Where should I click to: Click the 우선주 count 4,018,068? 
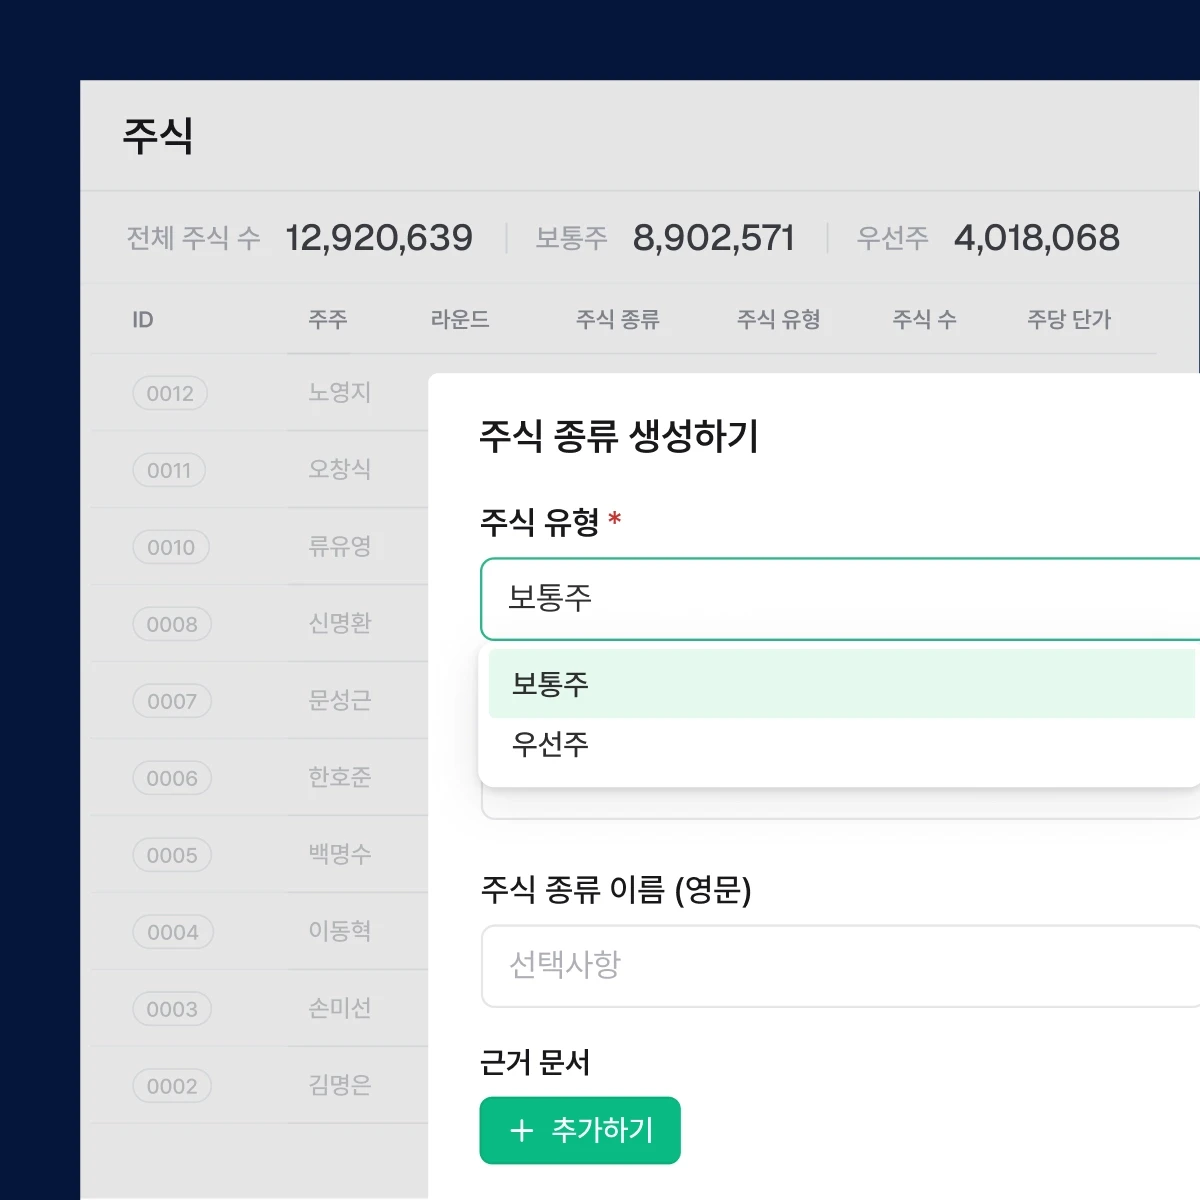[1036, 237]
